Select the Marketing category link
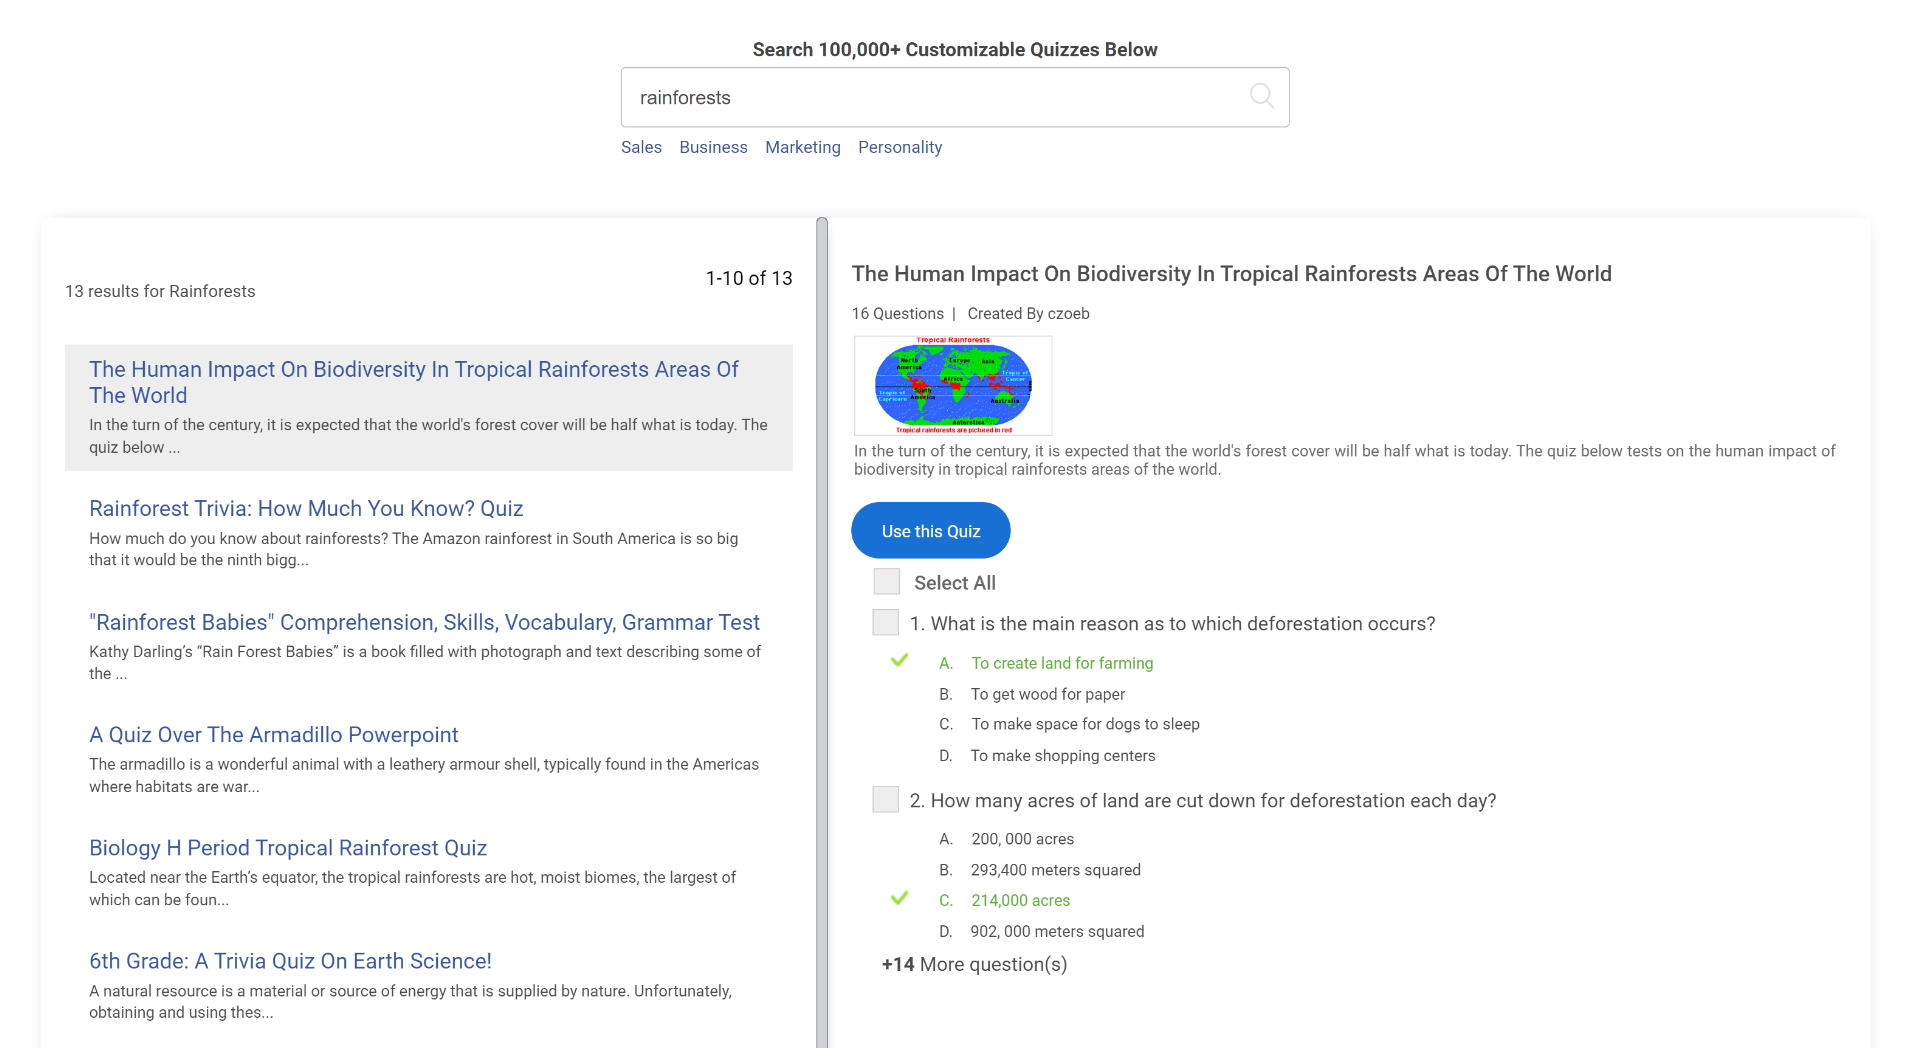The height and width of the screenshot is (1048, 1920). point(802,147)
